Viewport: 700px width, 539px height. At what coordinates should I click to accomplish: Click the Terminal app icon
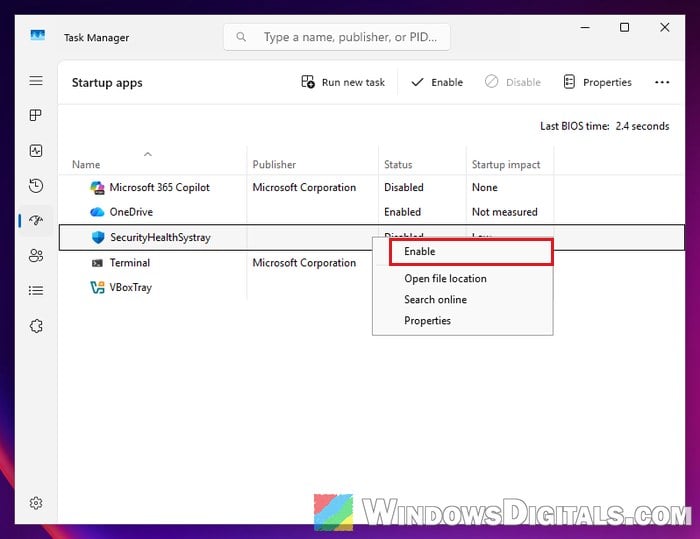tap(97, 263)
